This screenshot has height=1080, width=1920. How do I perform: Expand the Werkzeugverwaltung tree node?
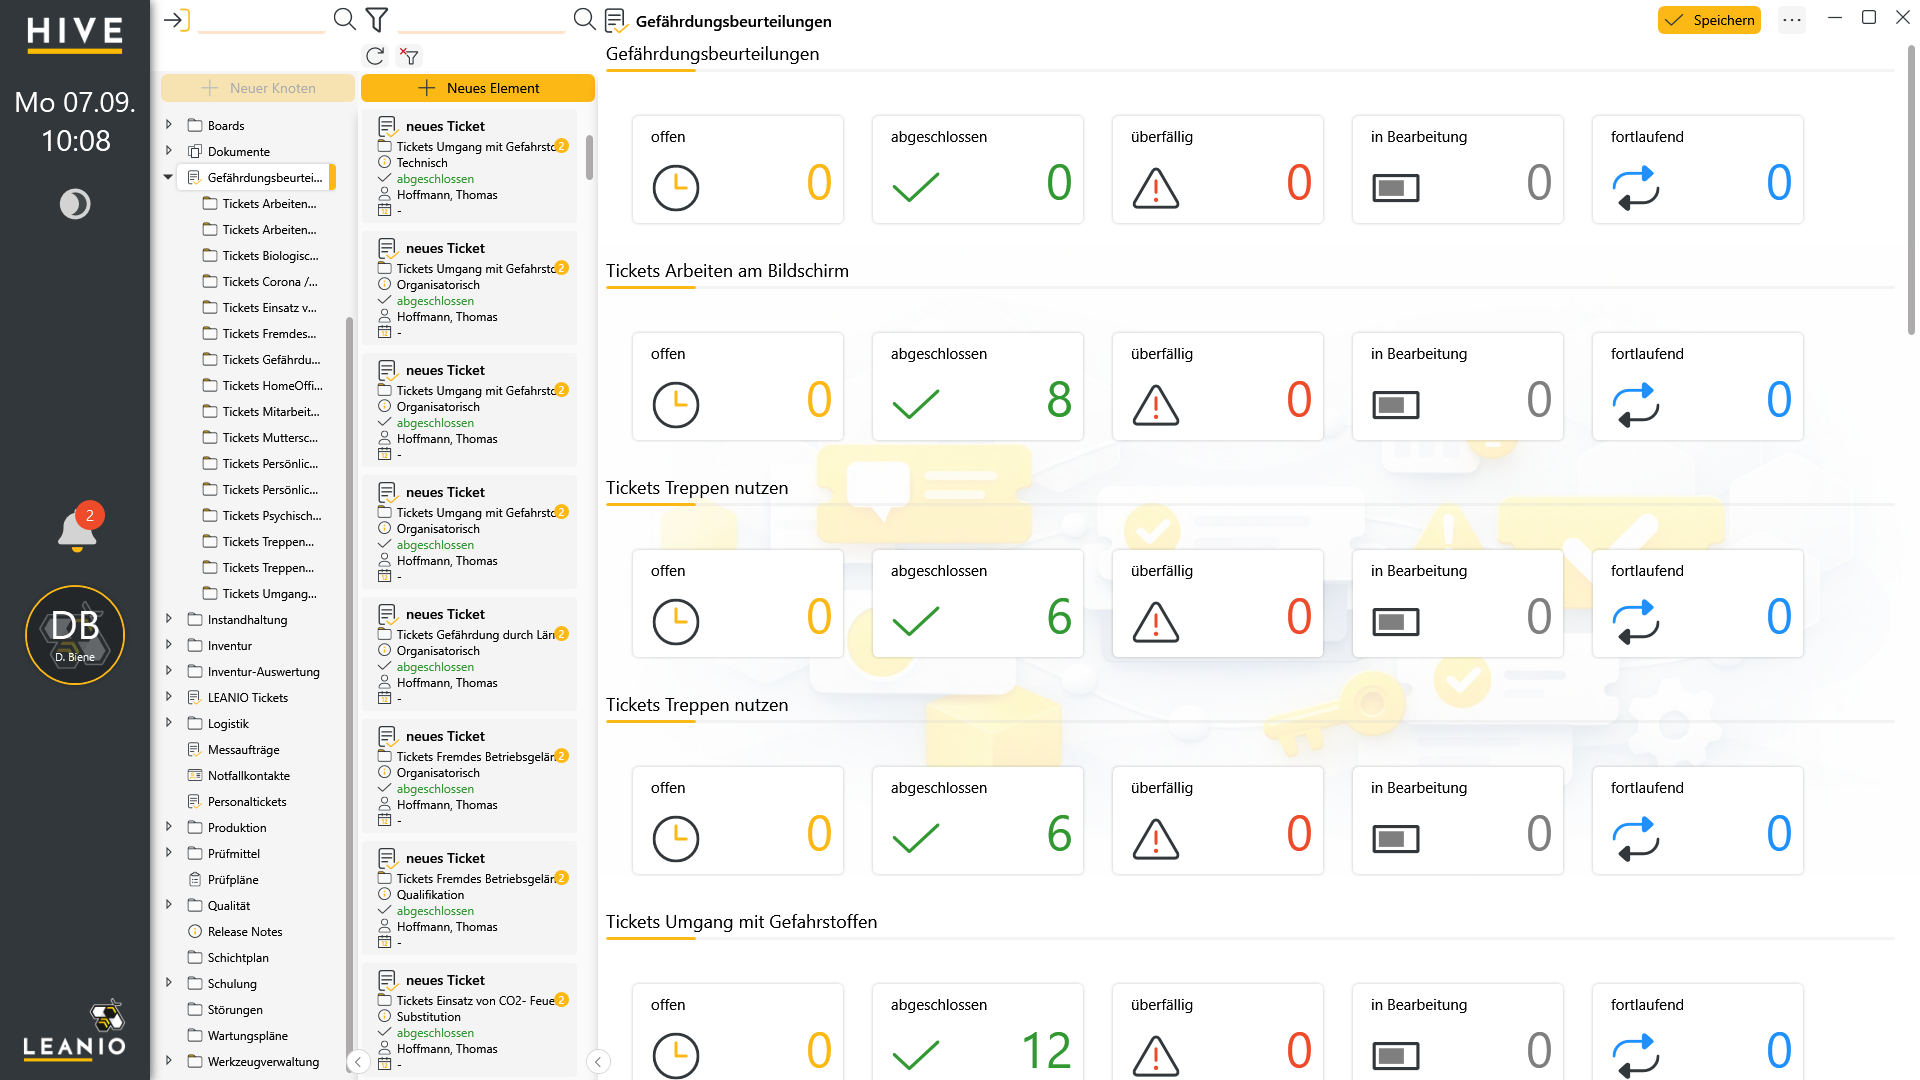[x=169, y=1061]
